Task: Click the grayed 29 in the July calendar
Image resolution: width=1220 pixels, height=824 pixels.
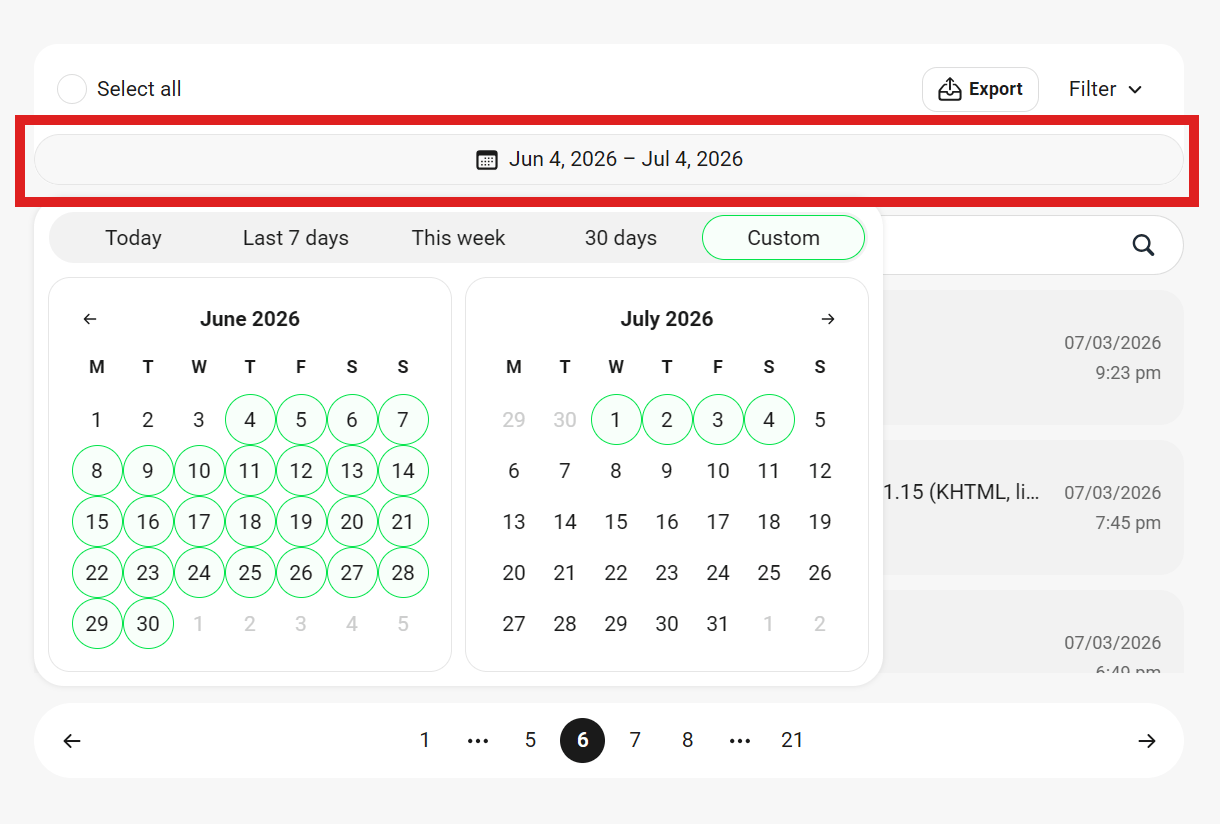Action: coord(514,420)
